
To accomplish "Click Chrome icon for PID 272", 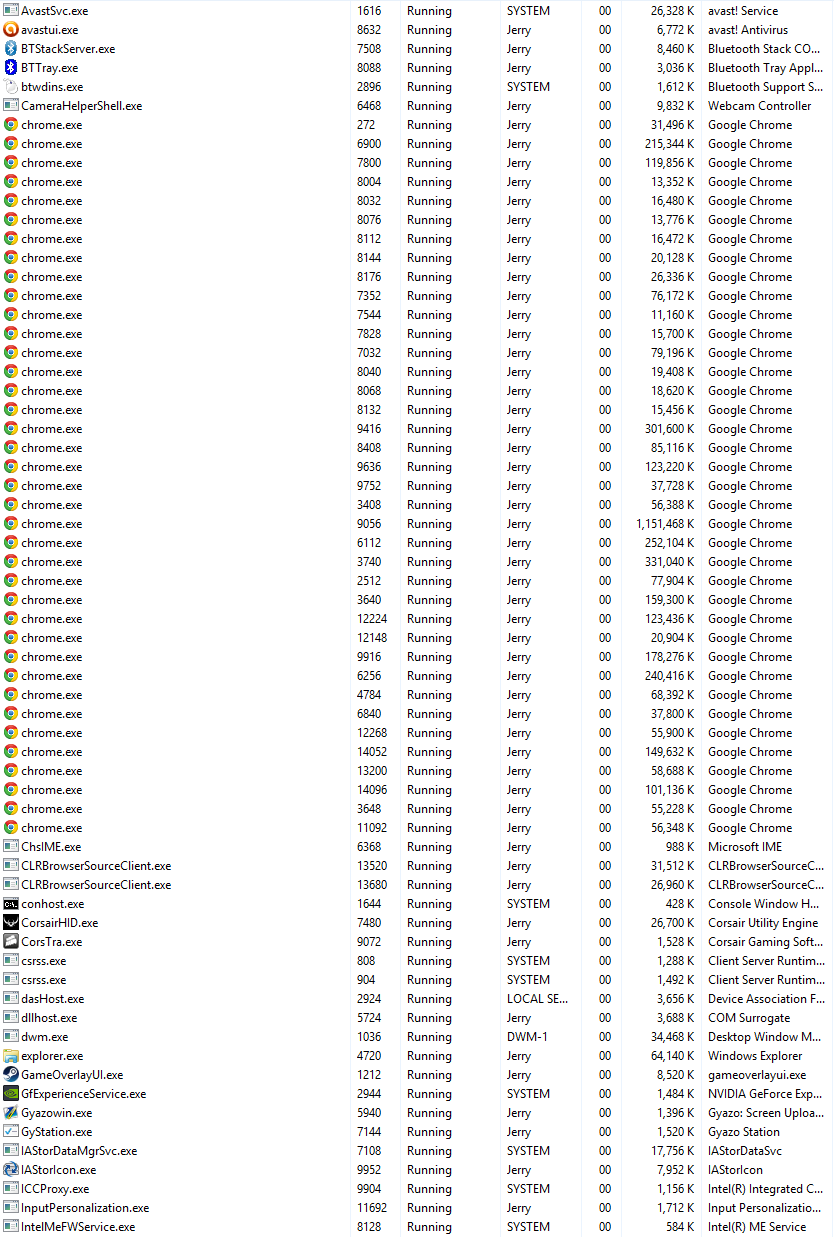I will (x=11, y=125).
